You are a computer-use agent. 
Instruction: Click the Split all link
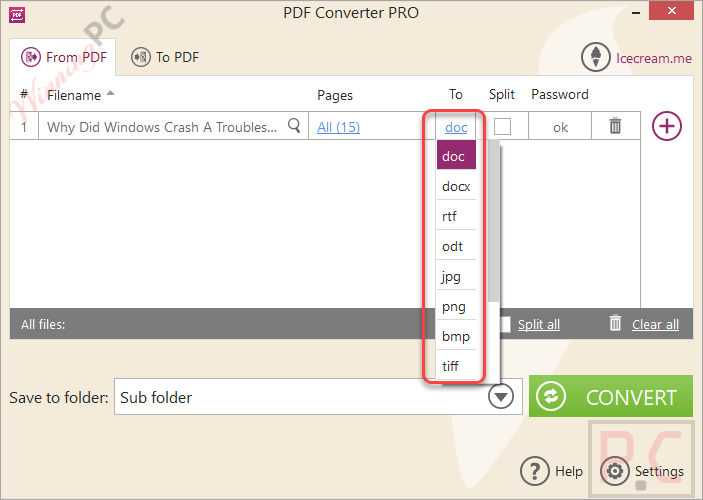(x=539, y=324)
